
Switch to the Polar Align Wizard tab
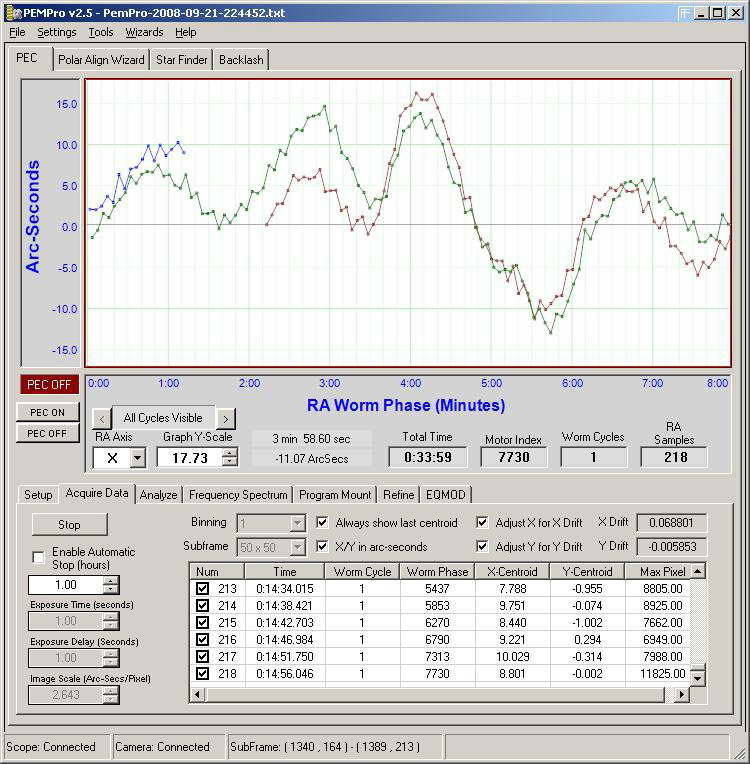(101, 60)
